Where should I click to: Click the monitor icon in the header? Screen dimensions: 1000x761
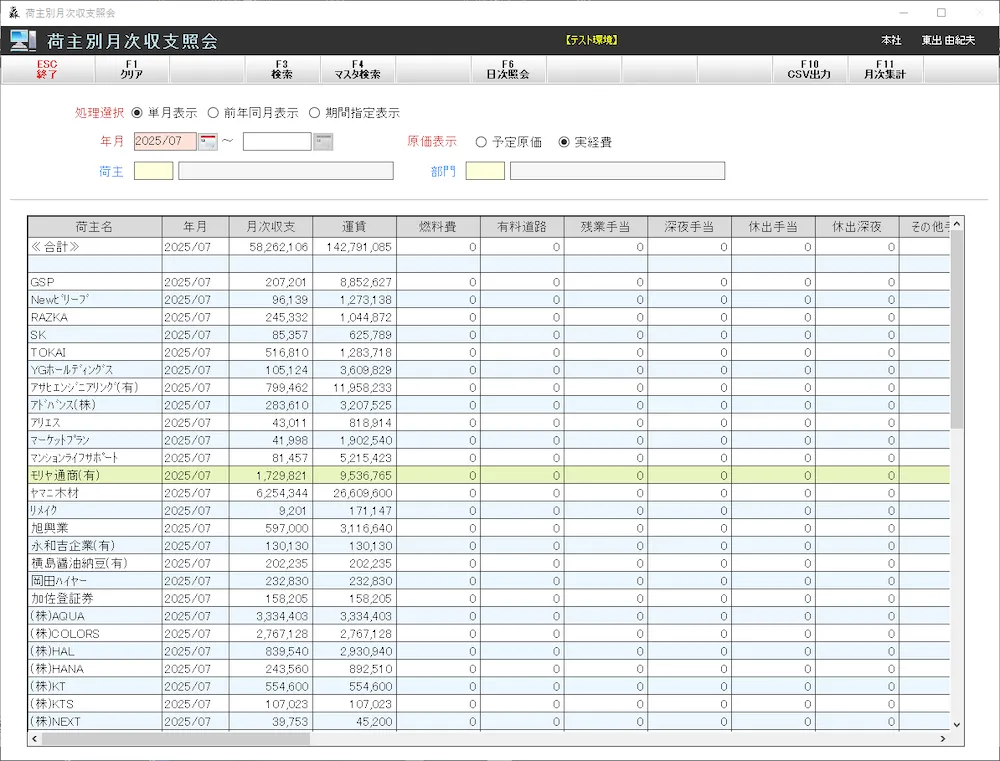pyautogui.click(x=22, y=41)
